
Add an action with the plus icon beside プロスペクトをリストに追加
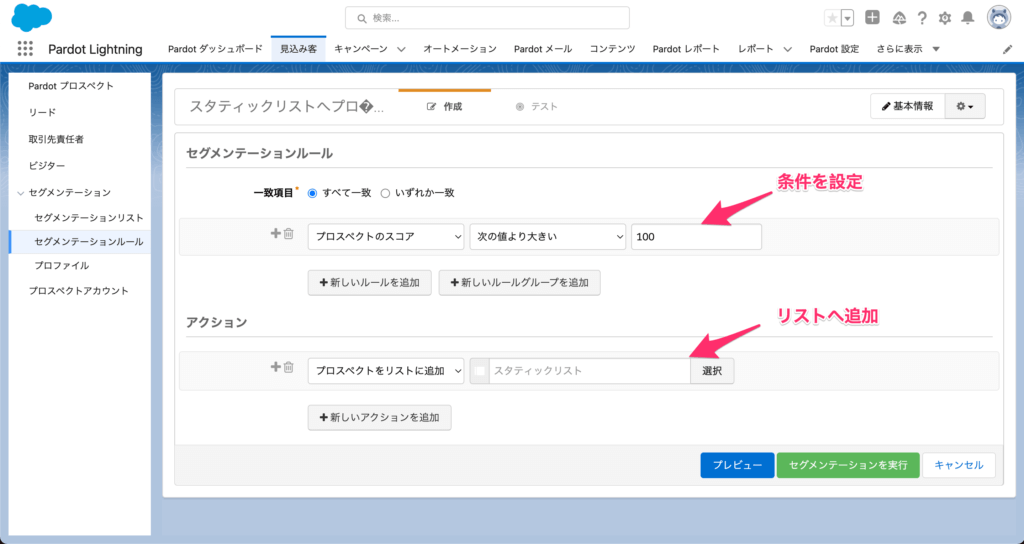coord(276,367)
